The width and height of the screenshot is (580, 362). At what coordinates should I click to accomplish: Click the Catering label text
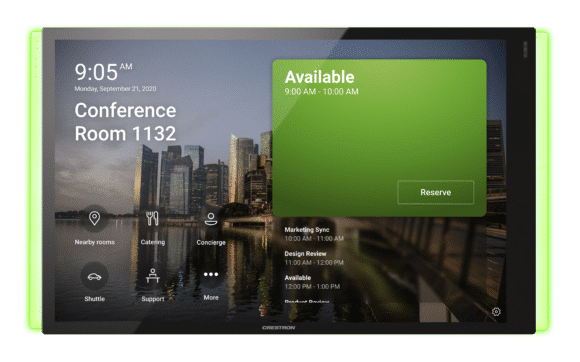point(152,242)
